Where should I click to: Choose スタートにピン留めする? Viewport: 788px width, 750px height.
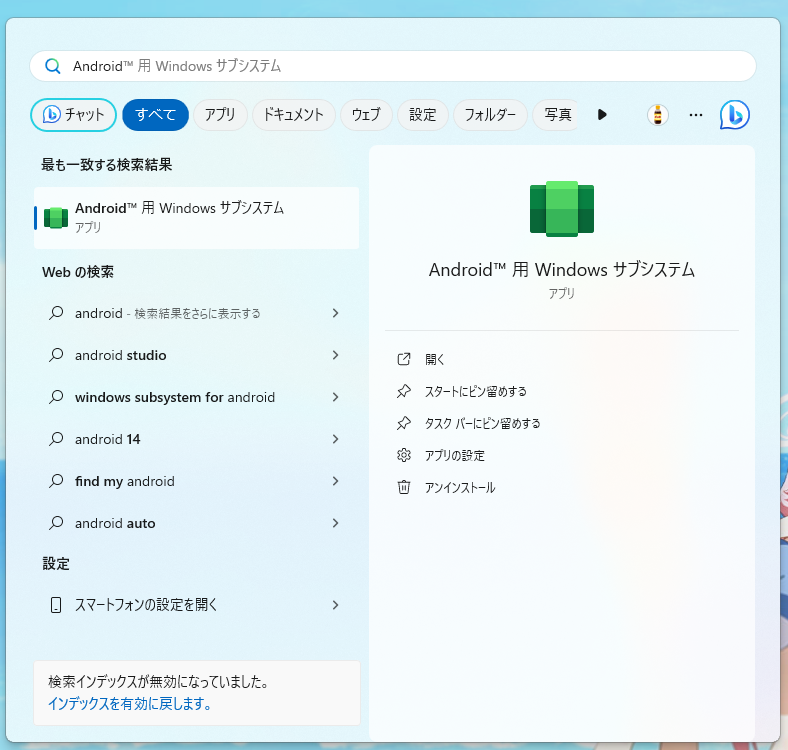click(x=476, y=391)
